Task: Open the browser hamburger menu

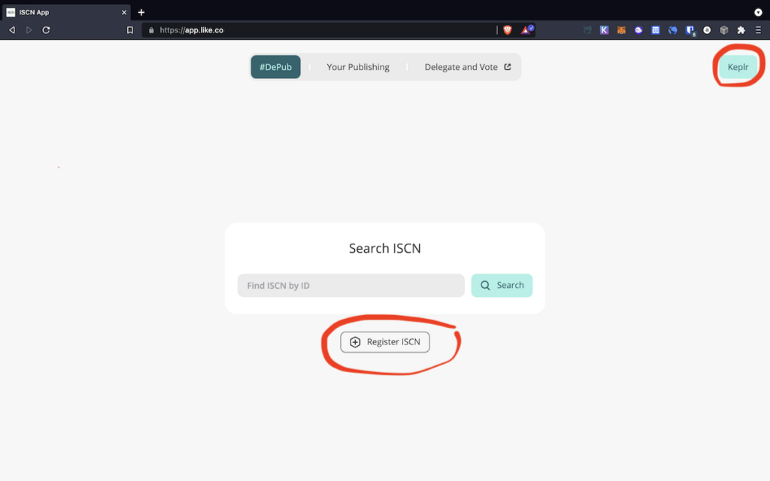Action: (758, 30)
